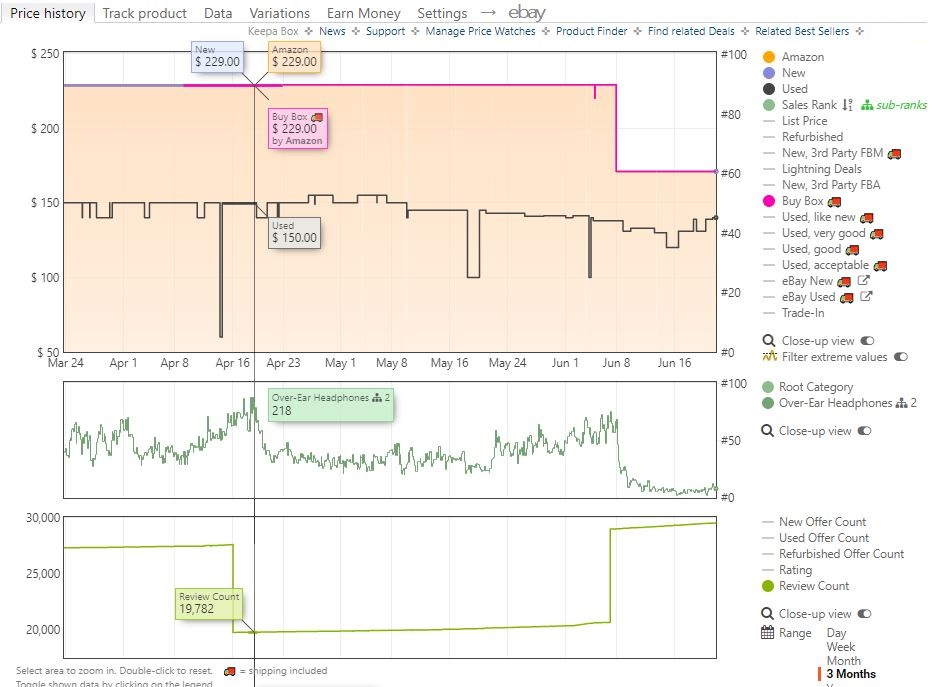Image resolution: width=946 pixels, height=687 pixels.
Task: Open the Variations tab
Action: (x=279, y=13)
